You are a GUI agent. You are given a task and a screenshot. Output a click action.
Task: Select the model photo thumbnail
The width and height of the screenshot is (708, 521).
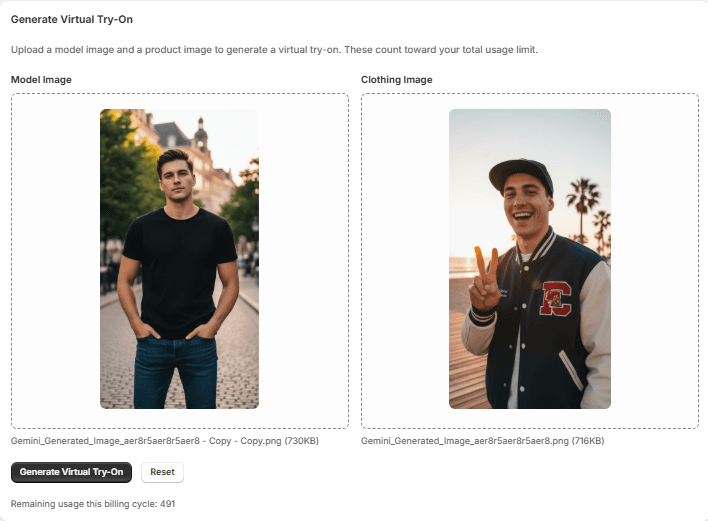point(180,258)
